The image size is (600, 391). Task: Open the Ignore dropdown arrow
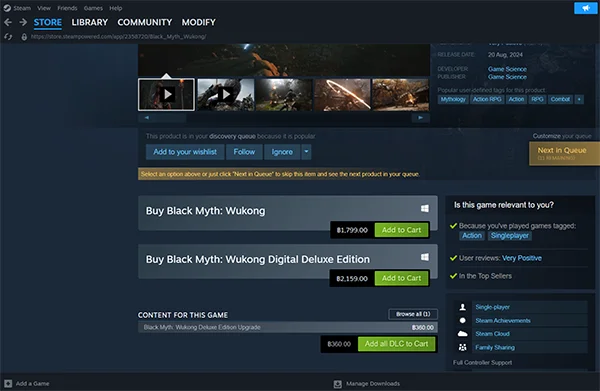(306, 152)
